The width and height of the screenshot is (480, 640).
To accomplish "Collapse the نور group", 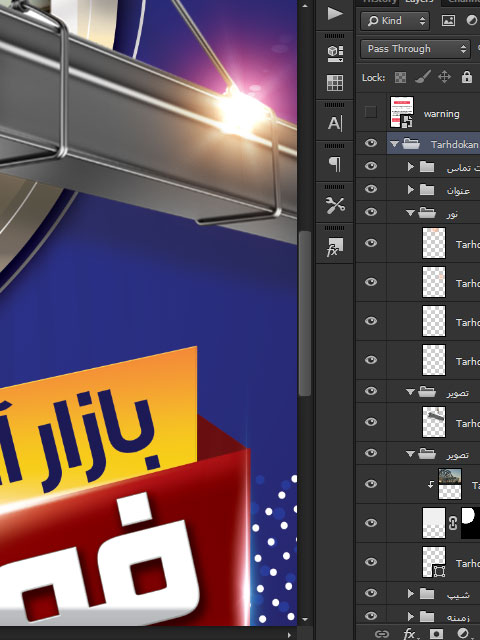I will point(411,213).
